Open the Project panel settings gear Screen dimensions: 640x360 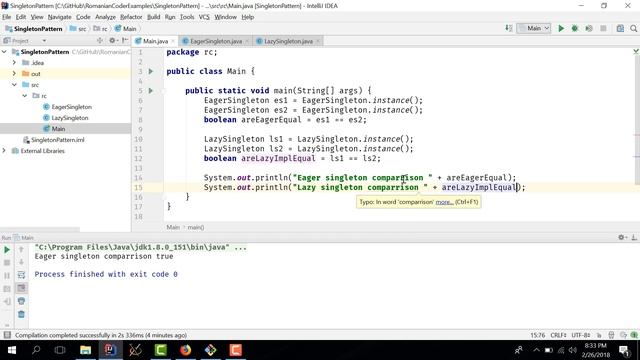click(113, 40)
